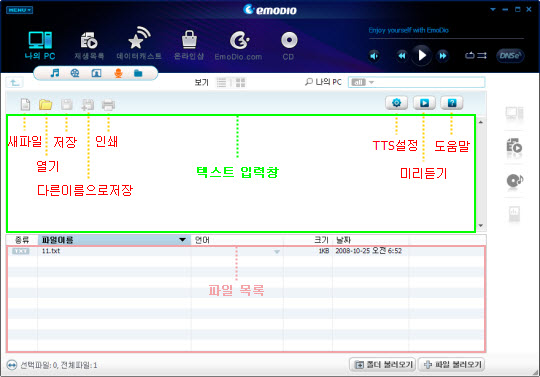540x377 pixels.
Task: Switch to the CD tab
Action: click(x=289, y=46)
